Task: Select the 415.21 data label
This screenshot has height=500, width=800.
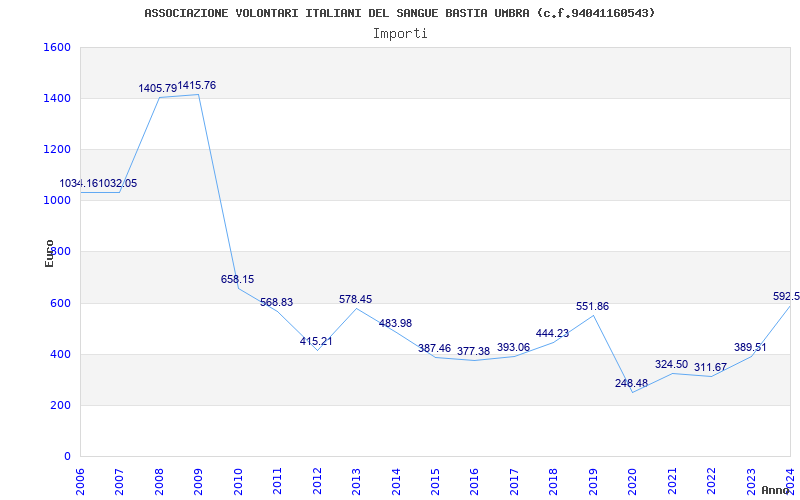Action: click(316, 342)
